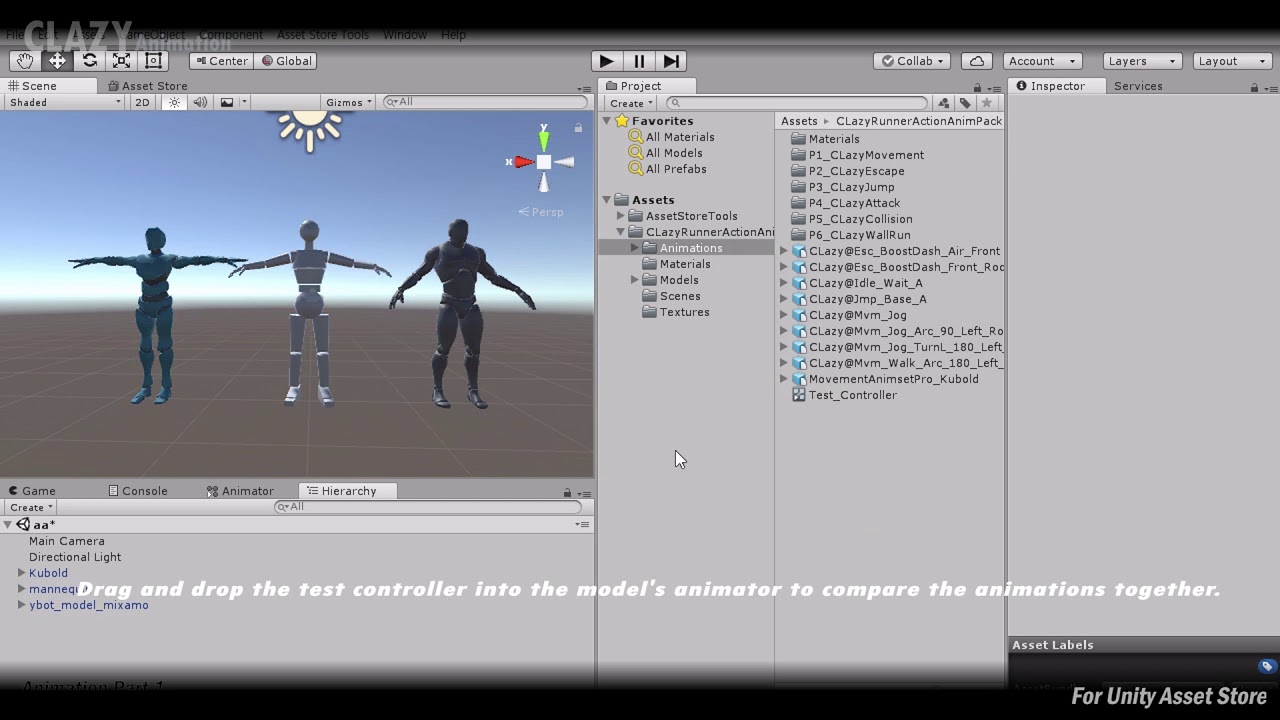Open Hierarchy panel Create dropdown
Screen dimensions: 1280x720
click(31, 507)
